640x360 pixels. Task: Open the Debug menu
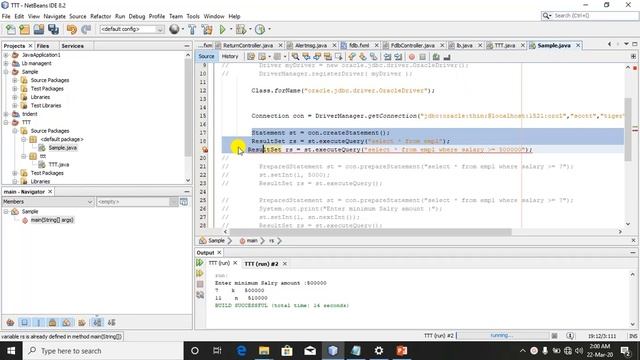(x=137, y=16)
